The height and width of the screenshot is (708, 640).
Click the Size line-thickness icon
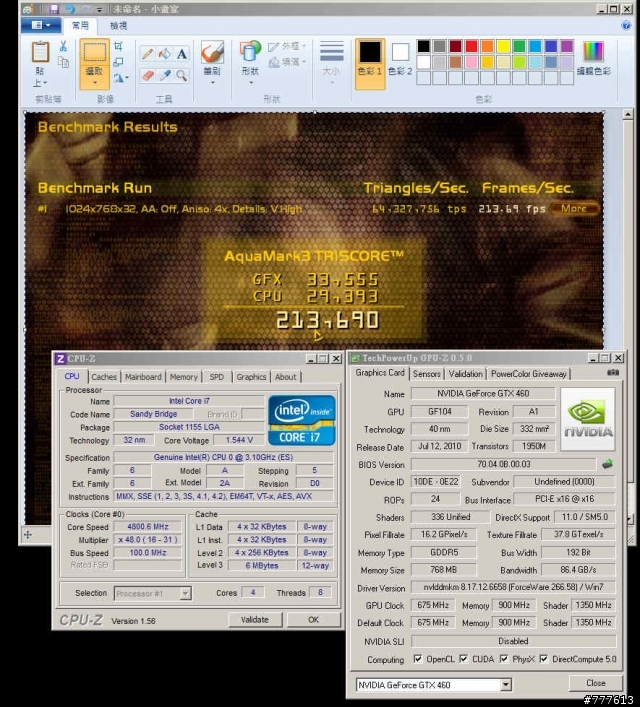point(332,51)
